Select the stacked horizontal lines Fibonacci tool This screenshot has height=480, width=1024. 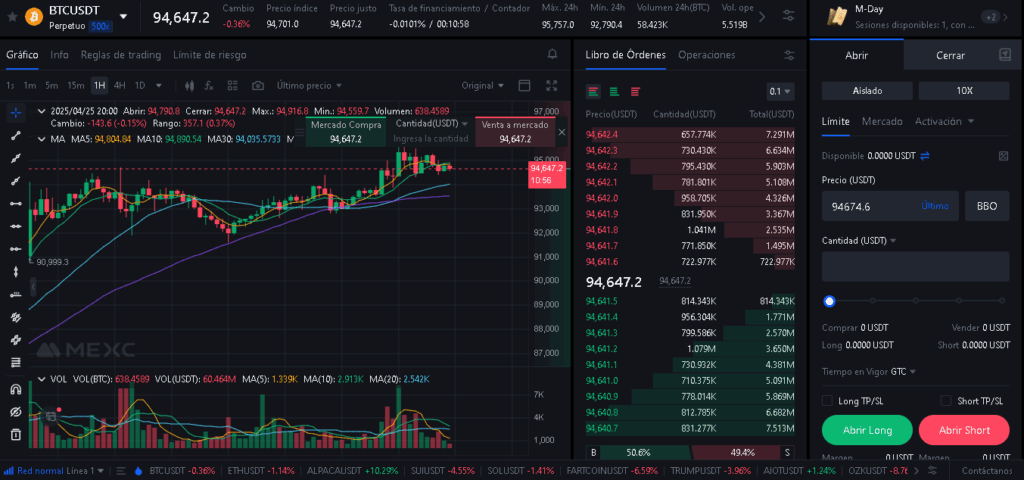(16, 362)
